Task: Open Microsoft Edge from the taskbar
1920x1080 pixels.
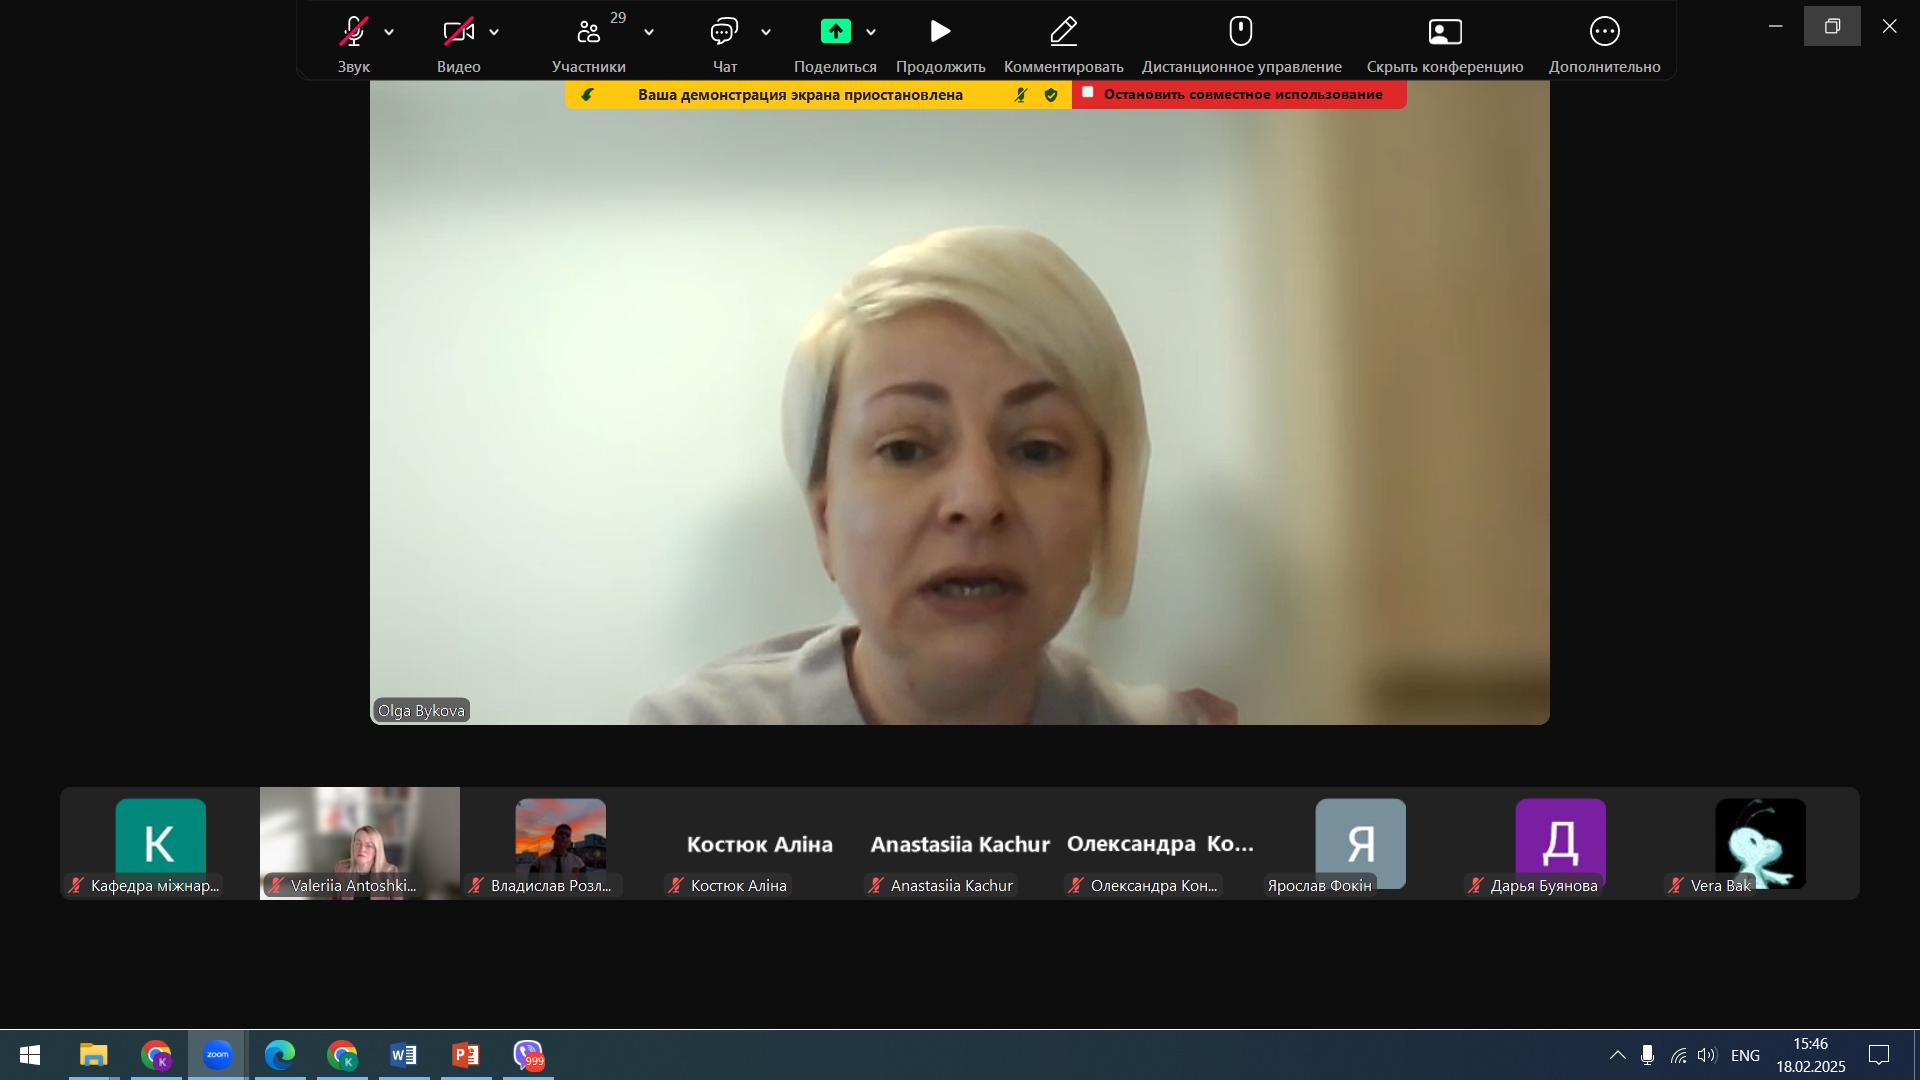Action: [280, 1055]
